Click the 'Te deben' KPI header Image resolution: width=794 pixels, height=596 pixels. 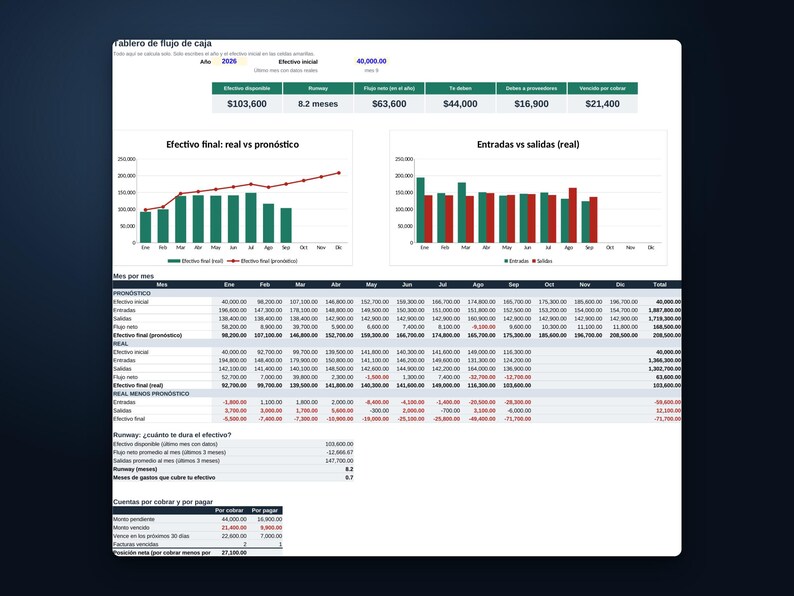click(460, 88)
